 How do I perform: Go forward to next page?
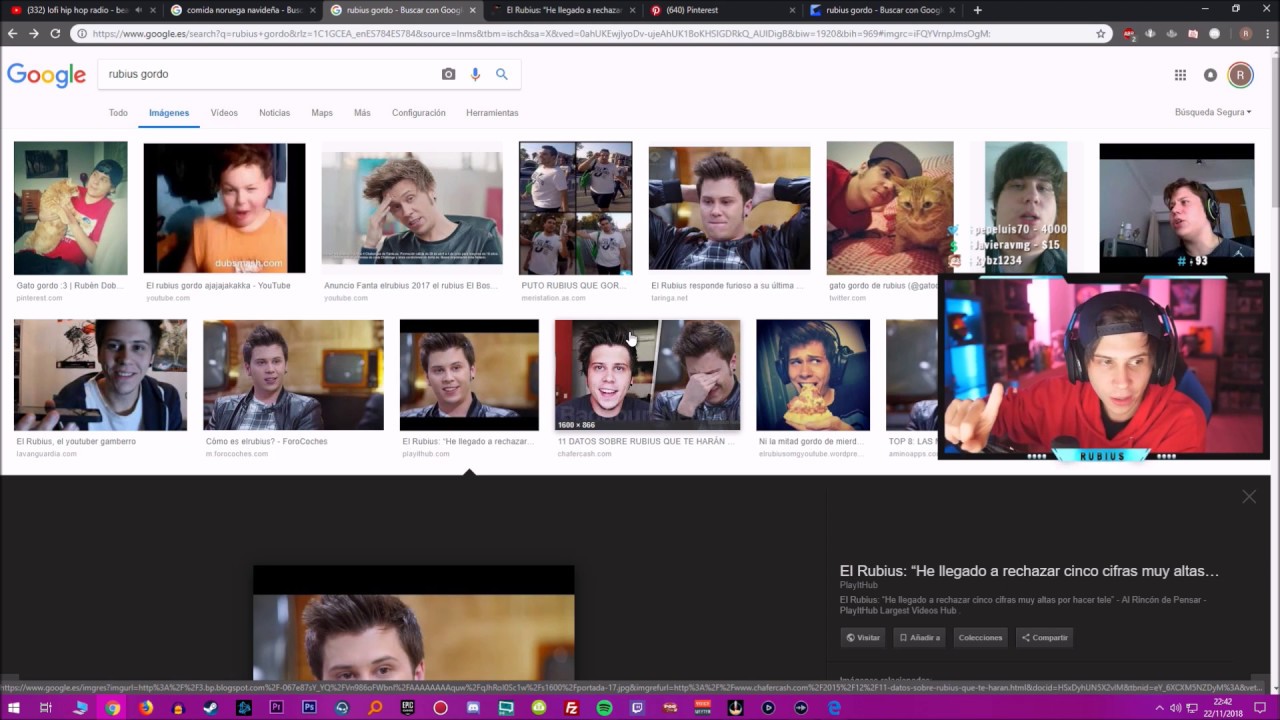[x=33, y=33]
